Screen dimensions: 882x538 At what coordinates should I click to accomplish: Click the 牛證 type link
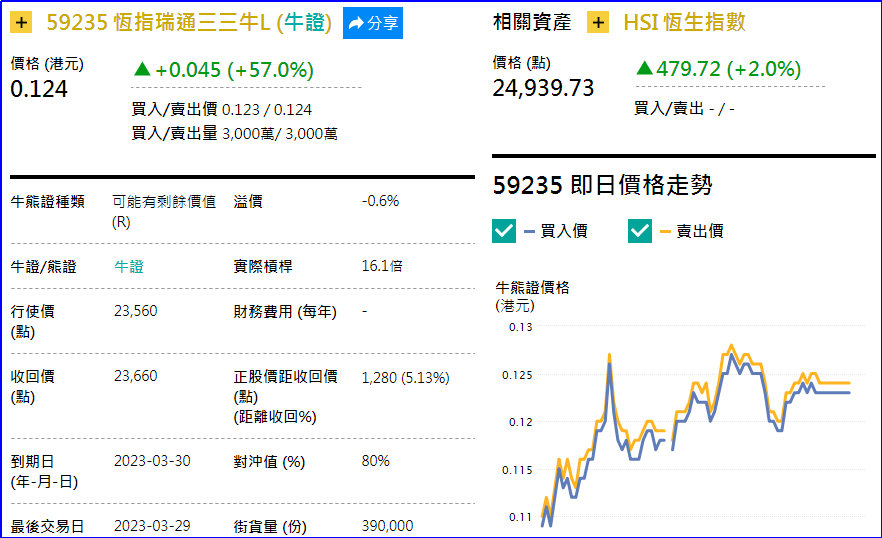tap(129, 266)
